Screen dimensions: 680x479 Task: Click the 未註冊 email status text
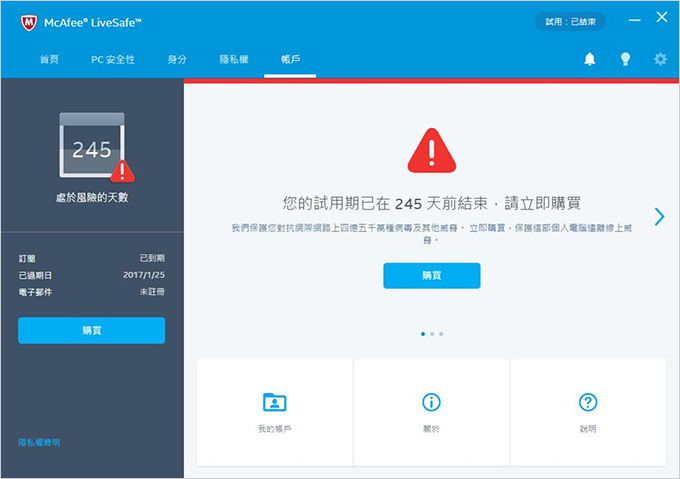coord(152,292)
